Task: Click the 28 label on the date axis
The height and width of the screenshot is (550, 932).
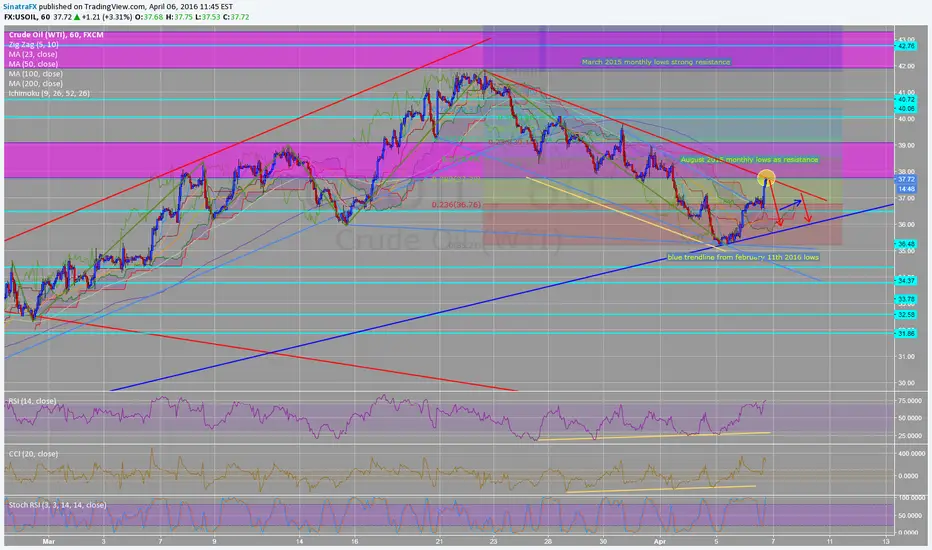Action: 548,542
